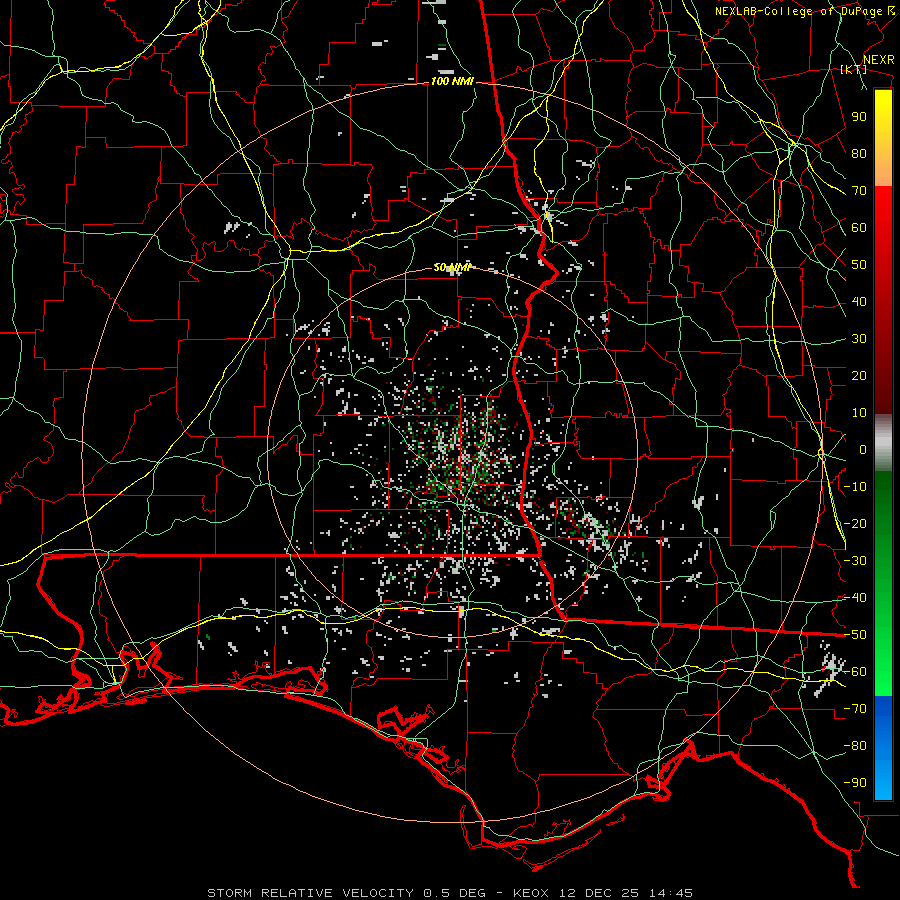Click the 'NEXR' label above the color scale
This screenshot has width=900, height=900.
pos(879,60)
